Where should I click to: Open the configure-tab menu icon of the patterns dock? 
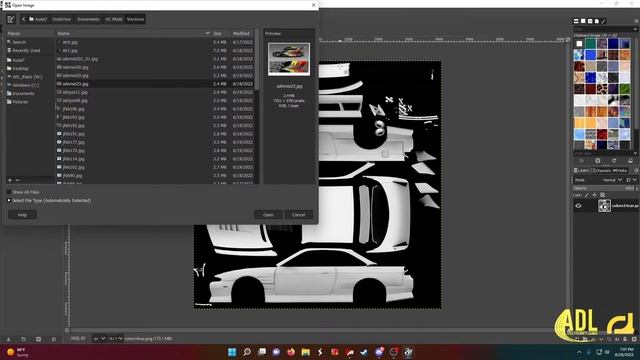(x=636, y=21)
